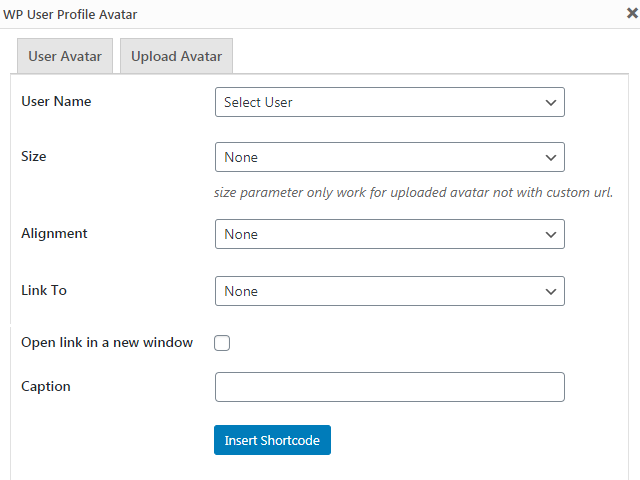Open the Size dropdown
Viewport: 640px width, 480px height.
click(390, 157)
